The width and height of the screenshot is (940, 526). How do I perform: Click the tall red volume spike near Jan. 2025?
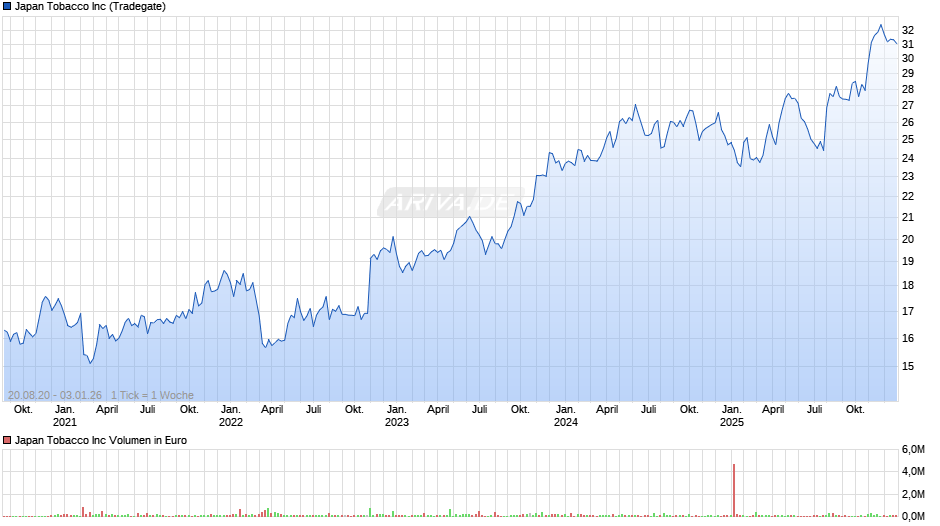click(734, 490)
